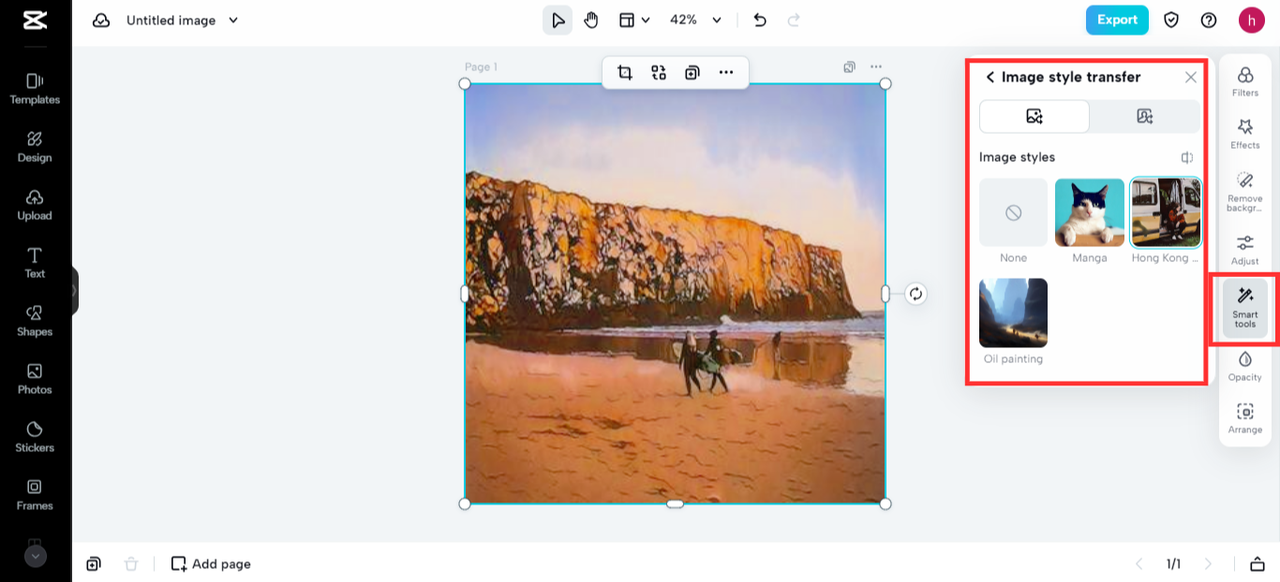Expand the collapsed sidebar arrow at bottom

[x=35, y=556]
